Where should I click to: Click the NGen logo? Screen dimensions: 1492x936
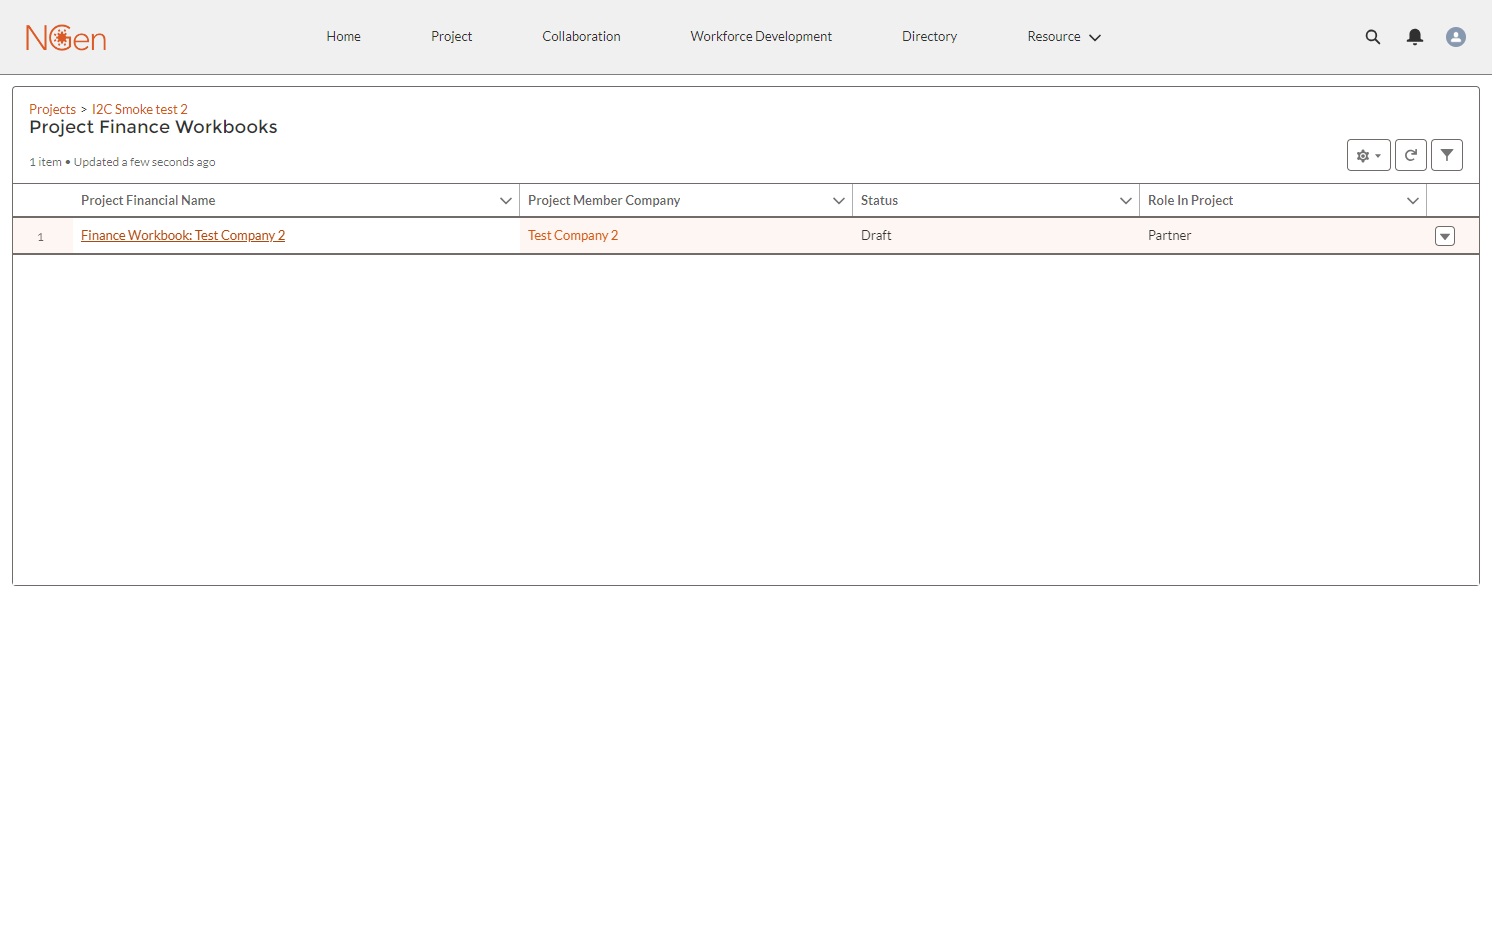66,37
